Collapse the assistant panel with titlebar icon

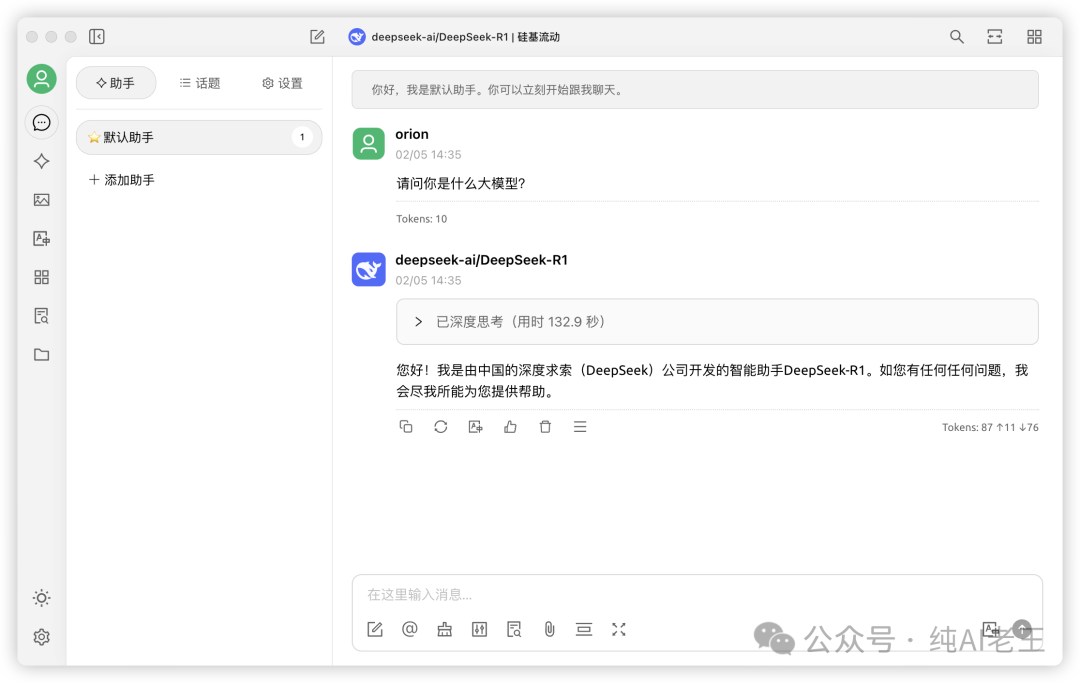(96, 36)
